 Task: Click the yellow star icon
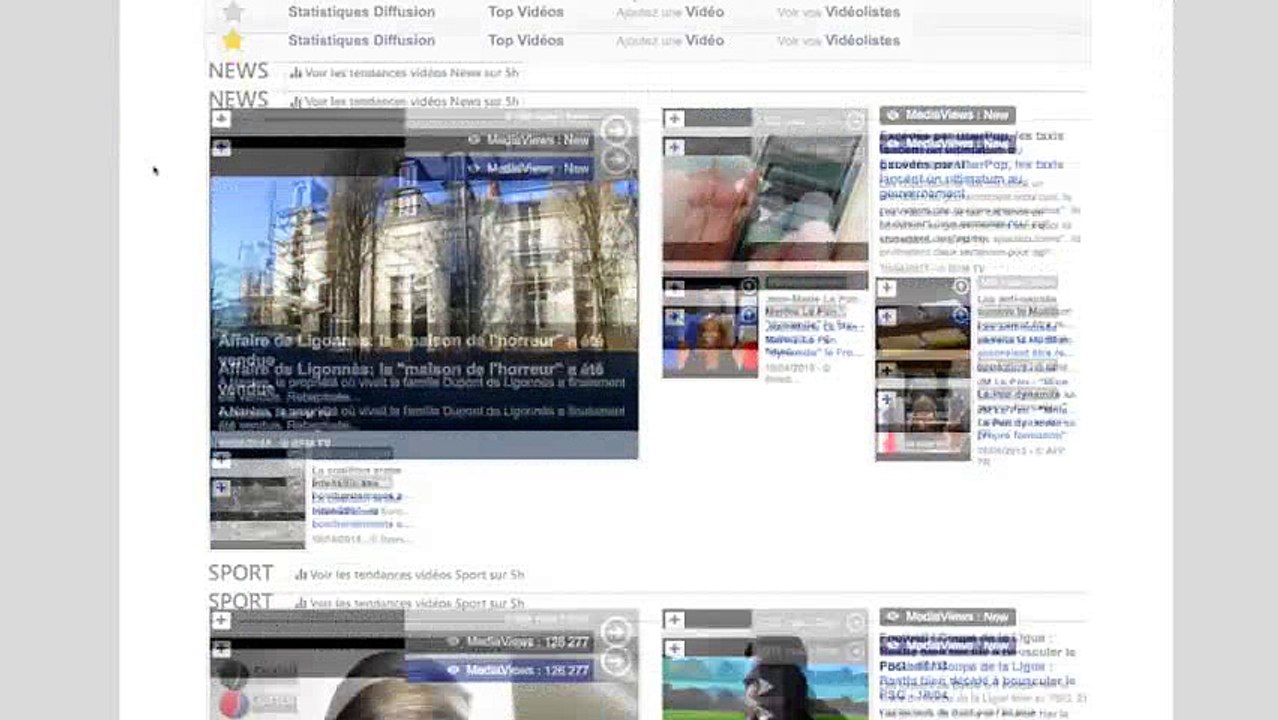(x=232, y=40)
